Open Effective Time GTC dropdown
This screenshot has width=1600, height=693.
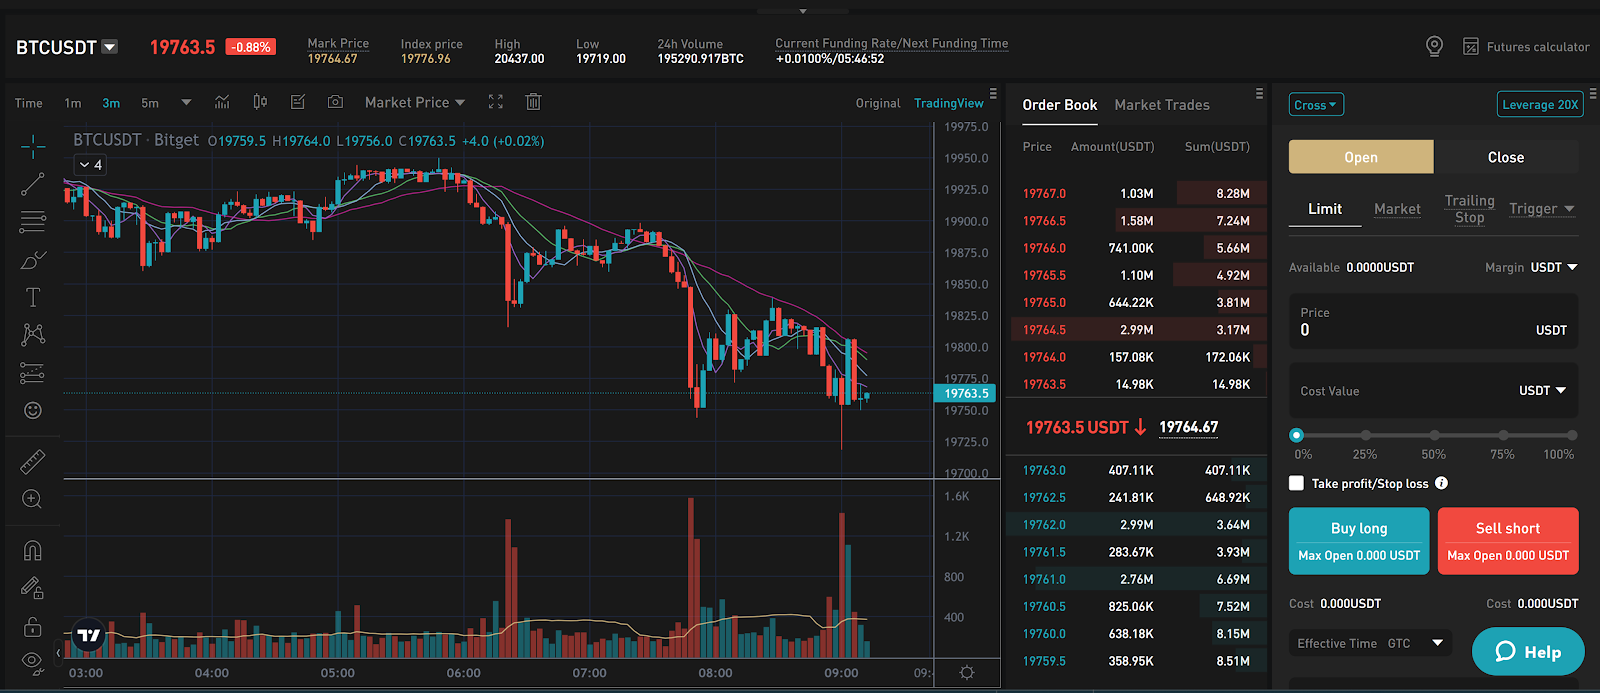1371,643
